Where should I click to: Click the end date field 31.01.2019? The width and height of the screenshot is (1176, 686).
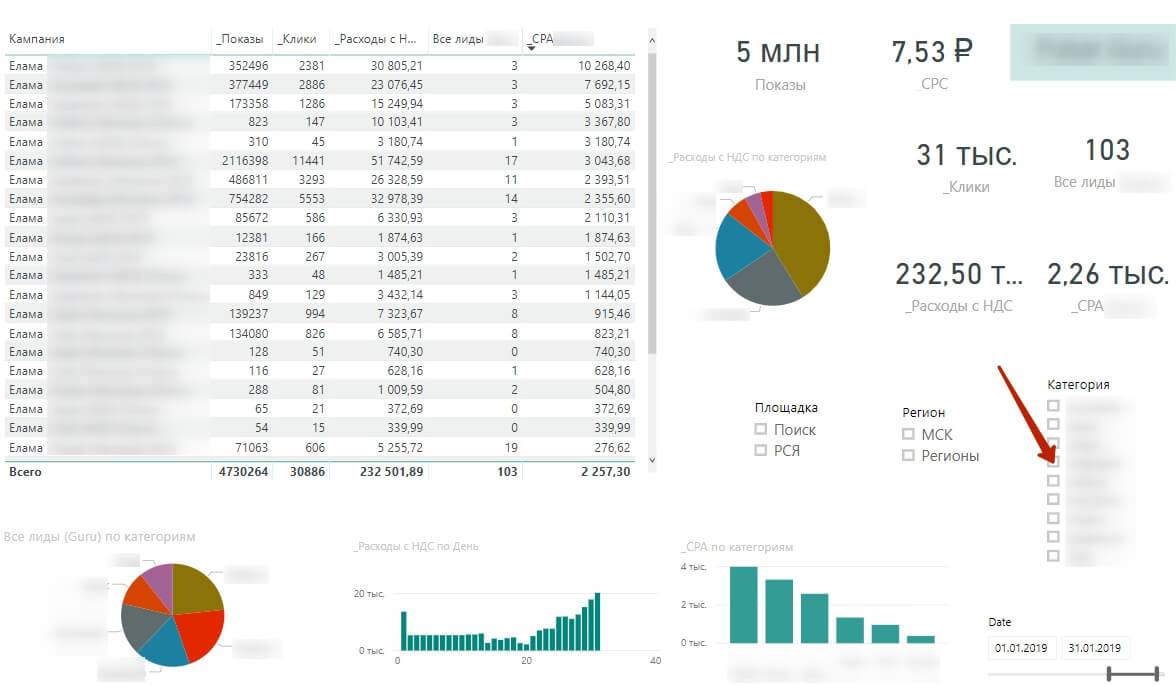1094,648
